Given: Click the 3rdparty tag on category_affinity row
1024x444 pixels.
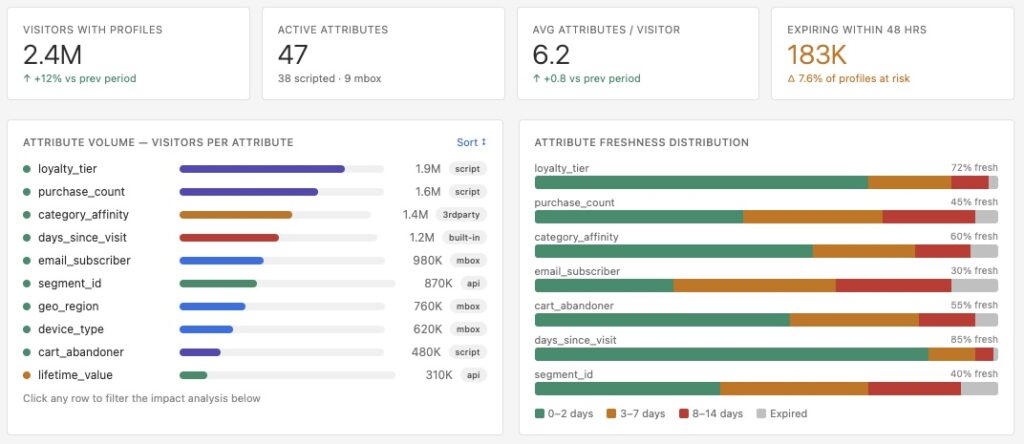Looking at the screenshot, I should click(x=463, y=215).
